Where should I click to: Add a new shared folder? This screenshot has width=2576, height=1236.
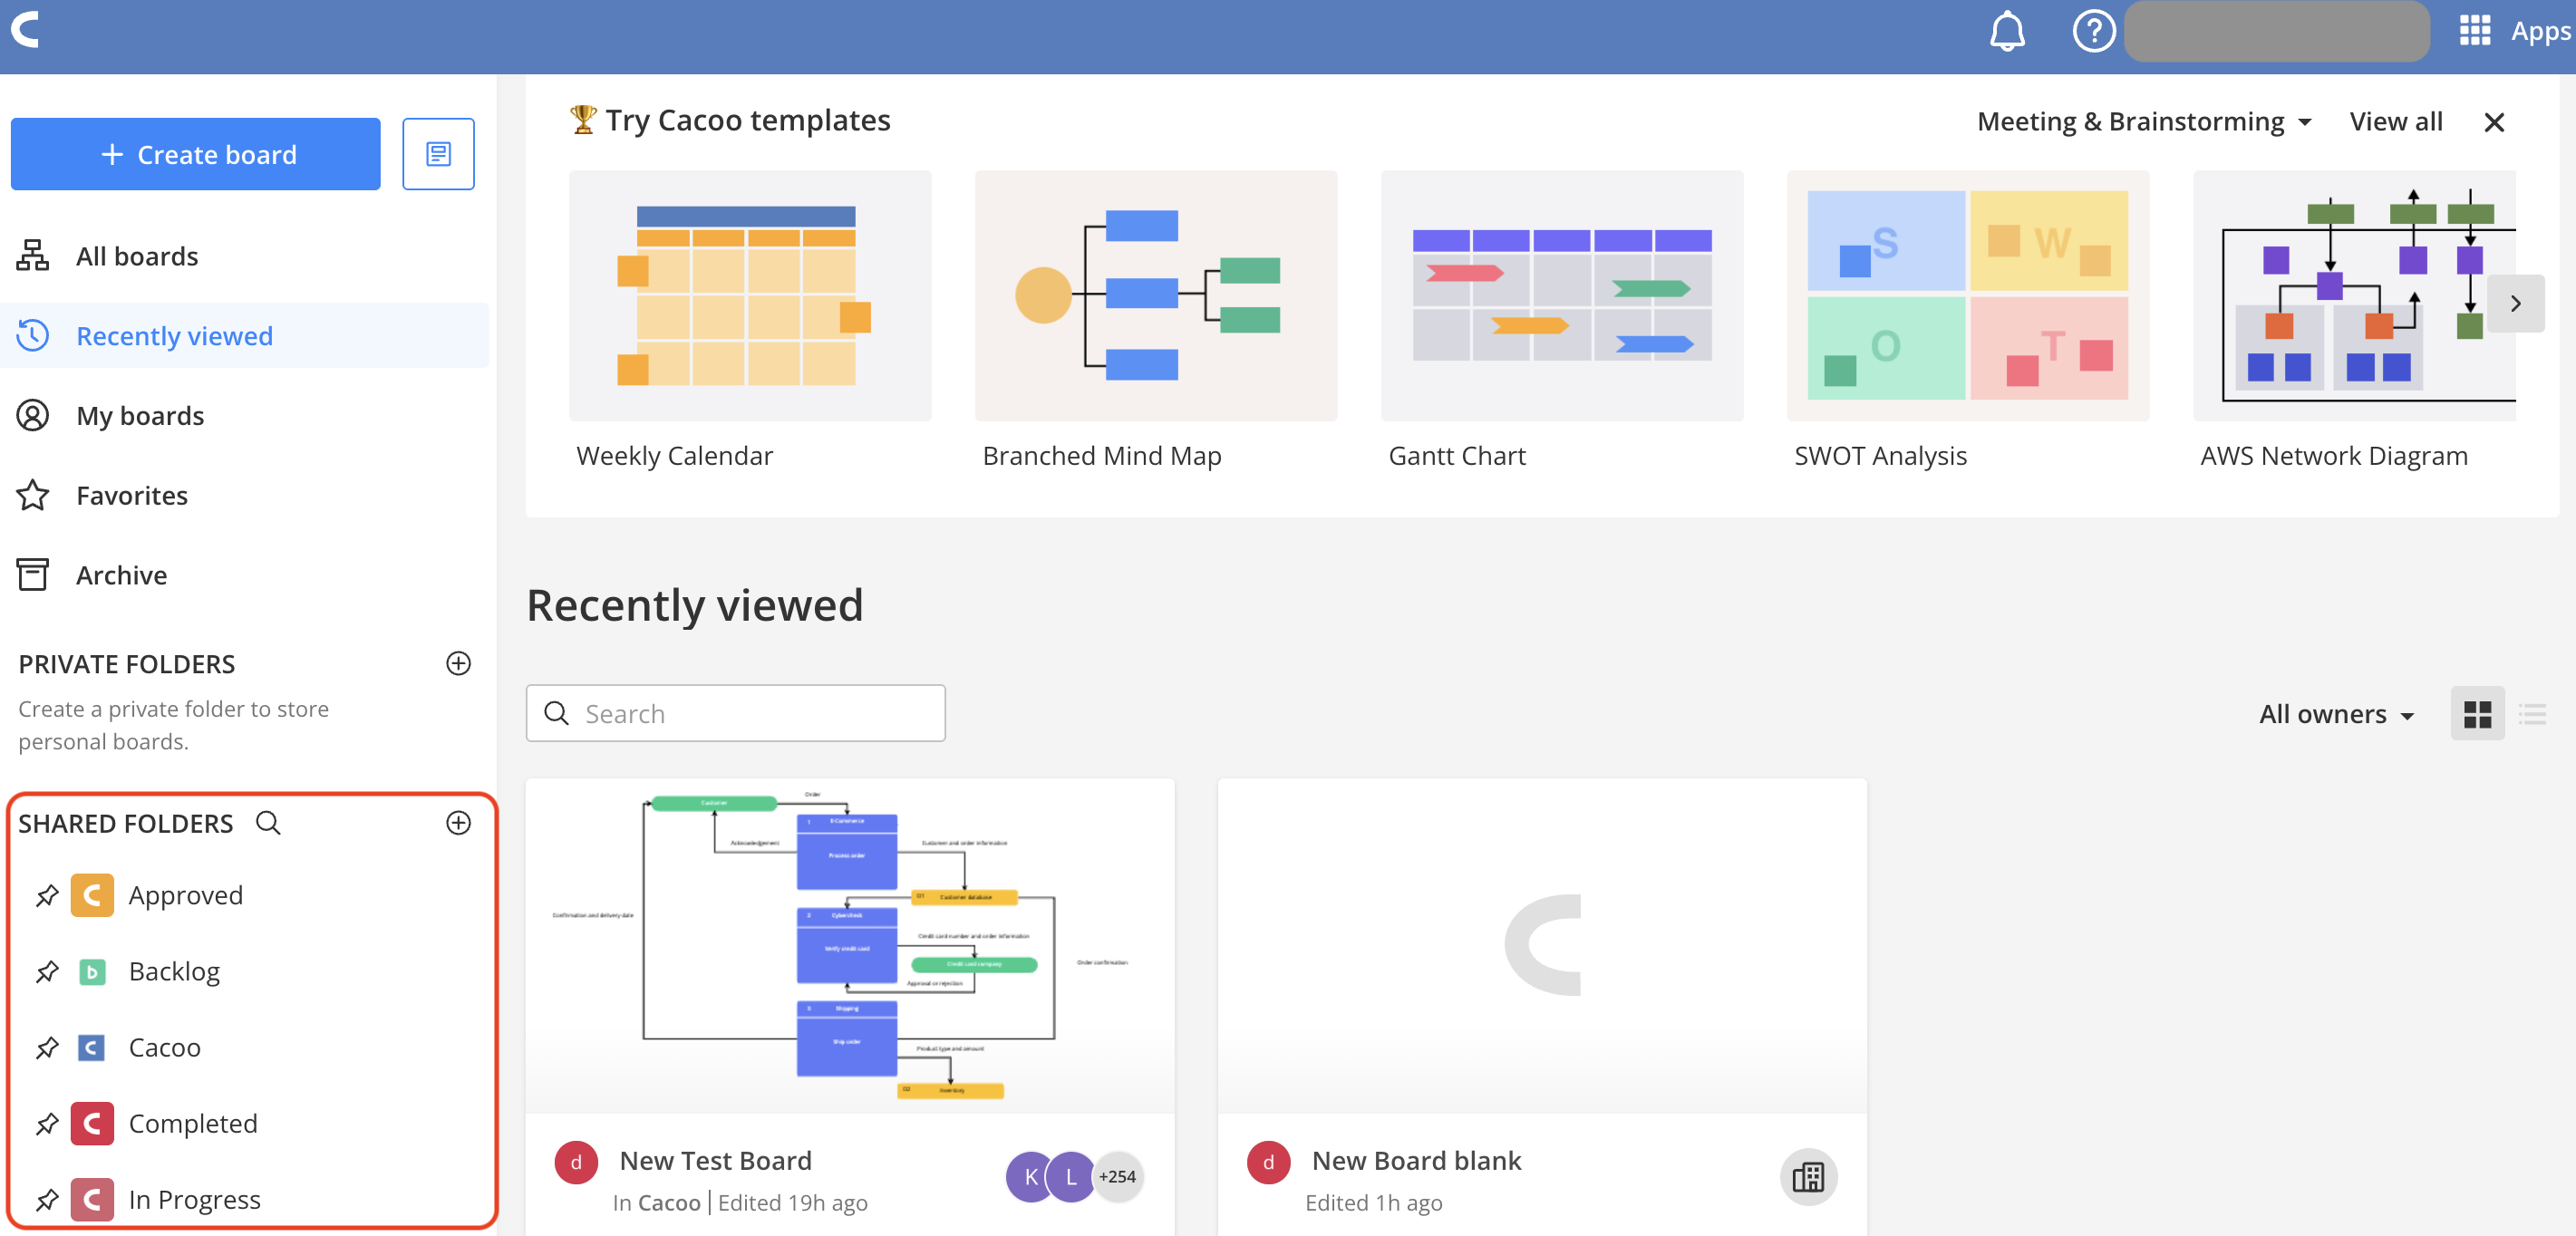pyautogui.click(x=458, y=823)
